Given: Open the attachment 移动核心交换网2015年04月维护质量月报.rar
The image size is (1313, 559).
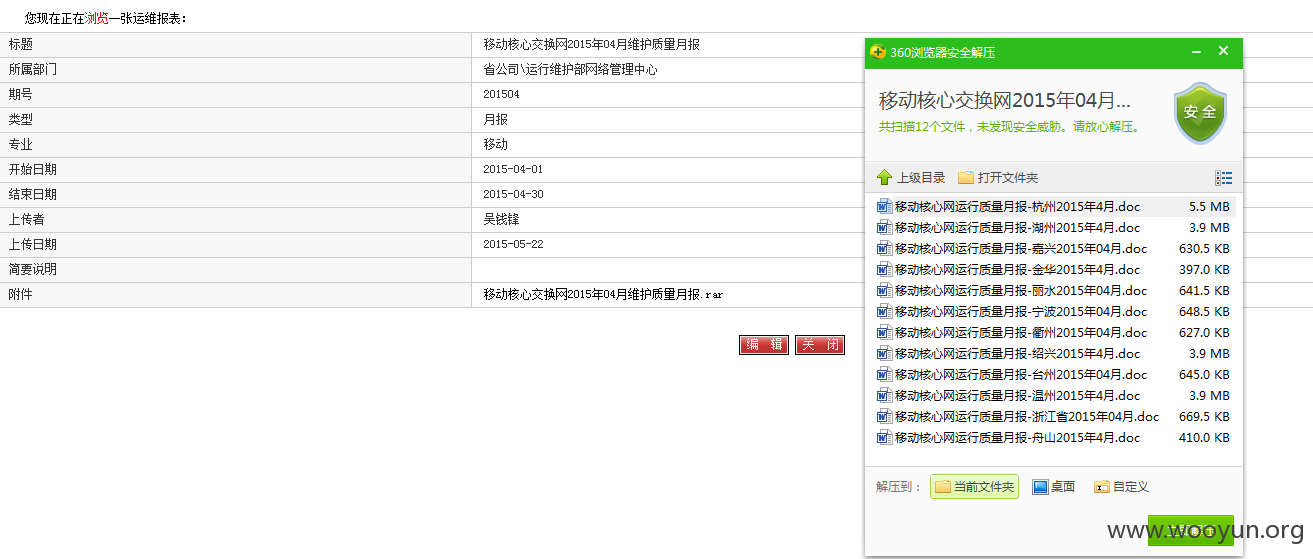Looking at the screenshot, I should [603, 295].
